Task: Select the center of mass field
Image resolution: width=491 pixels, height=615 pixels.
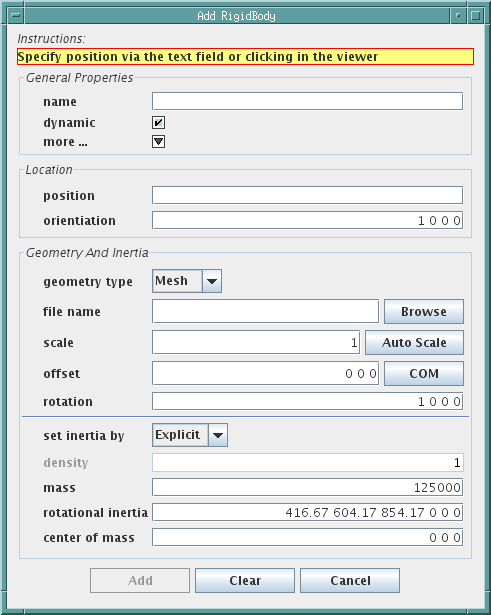Action: tap(307, 537)
